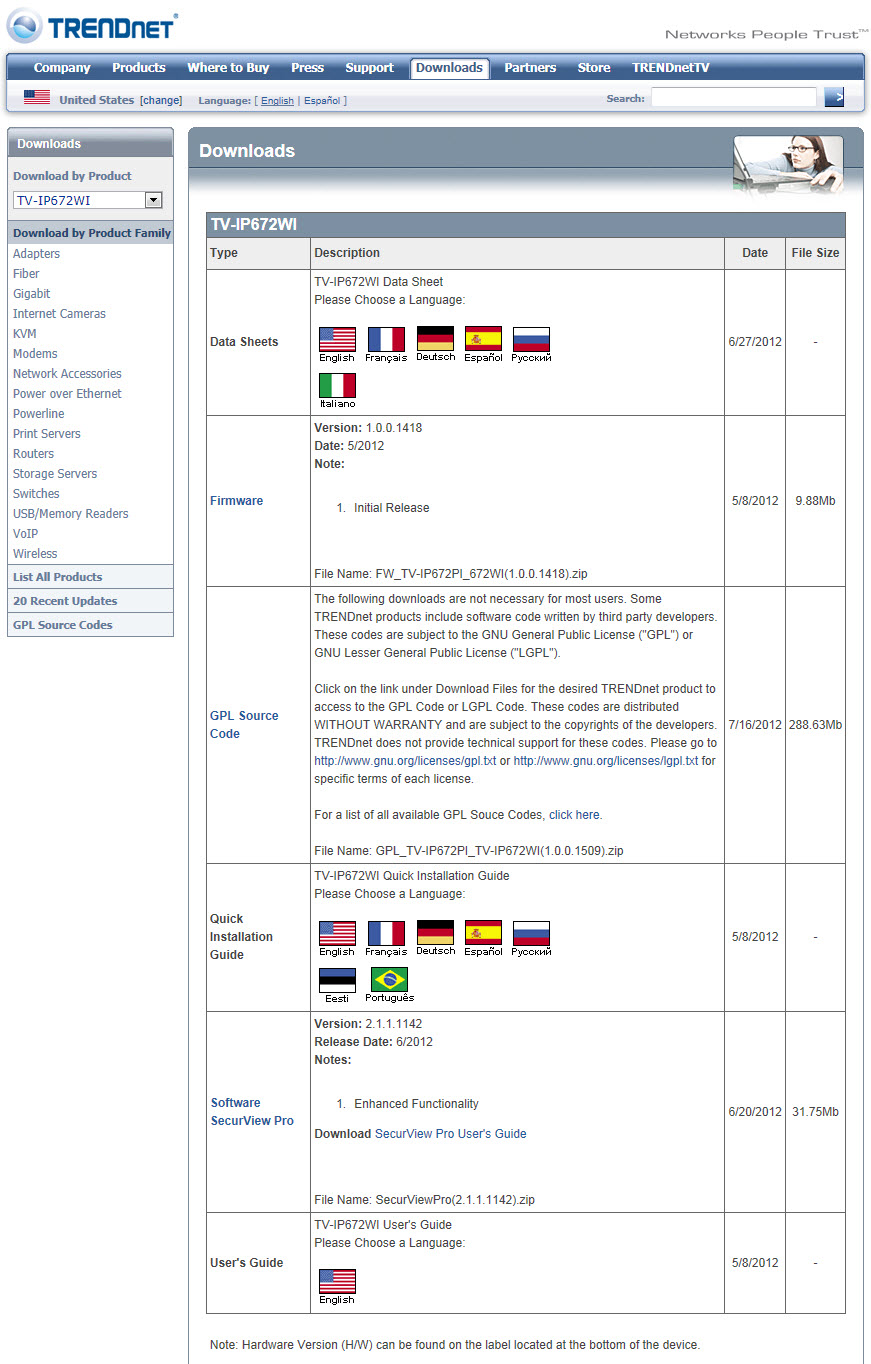871x1364 pixels.
Task: Open the Store menu
Action: pos(594,68)
